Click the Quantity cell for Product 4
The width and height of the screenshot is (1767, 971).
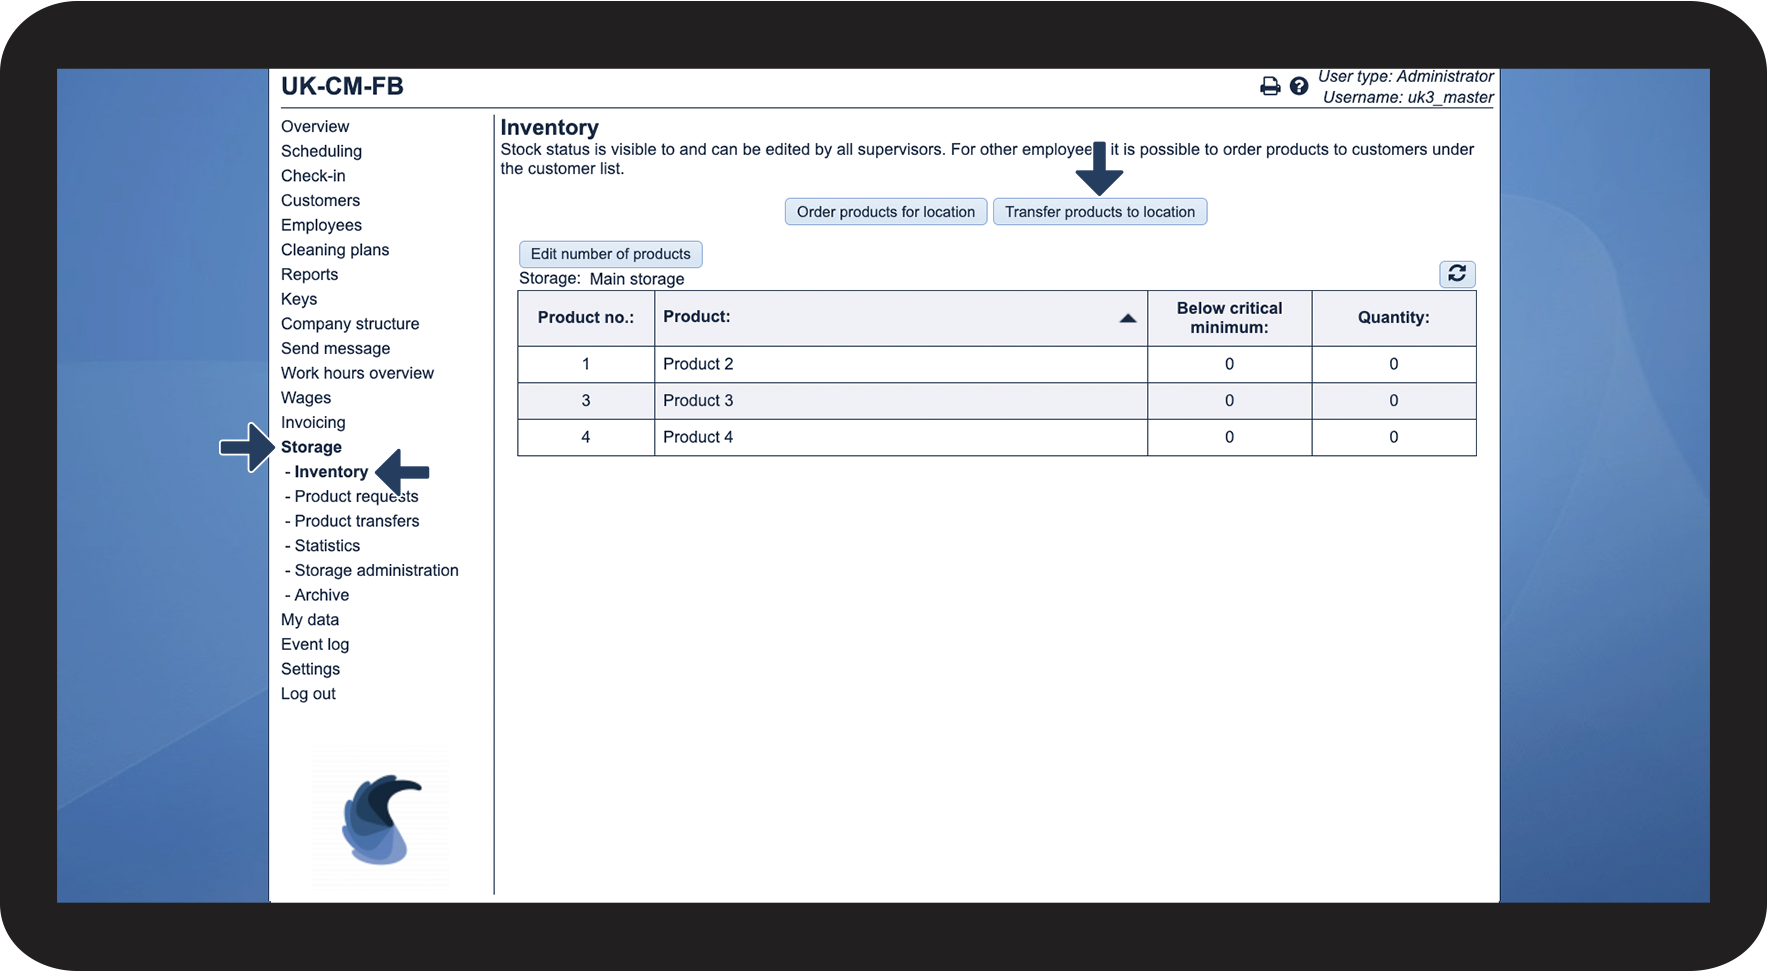point(1394,437)
